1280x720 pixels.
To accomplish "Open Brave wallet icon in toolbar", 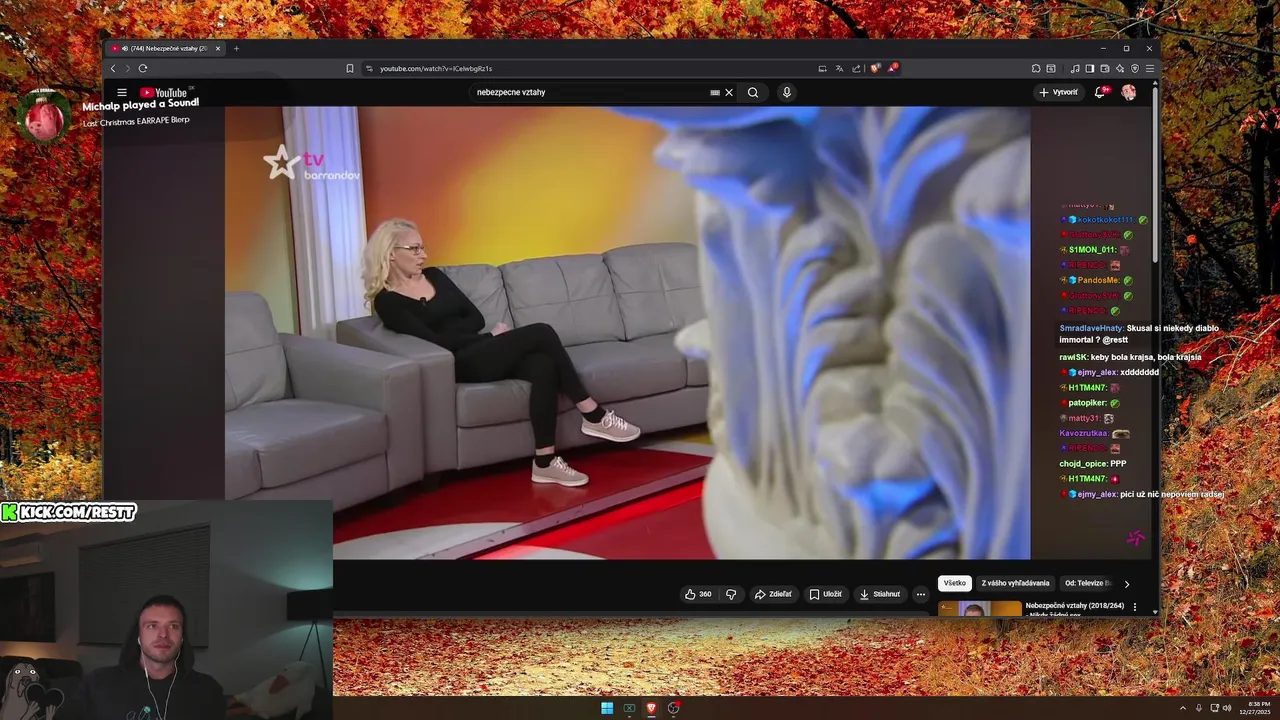I will coord(1104,68).
